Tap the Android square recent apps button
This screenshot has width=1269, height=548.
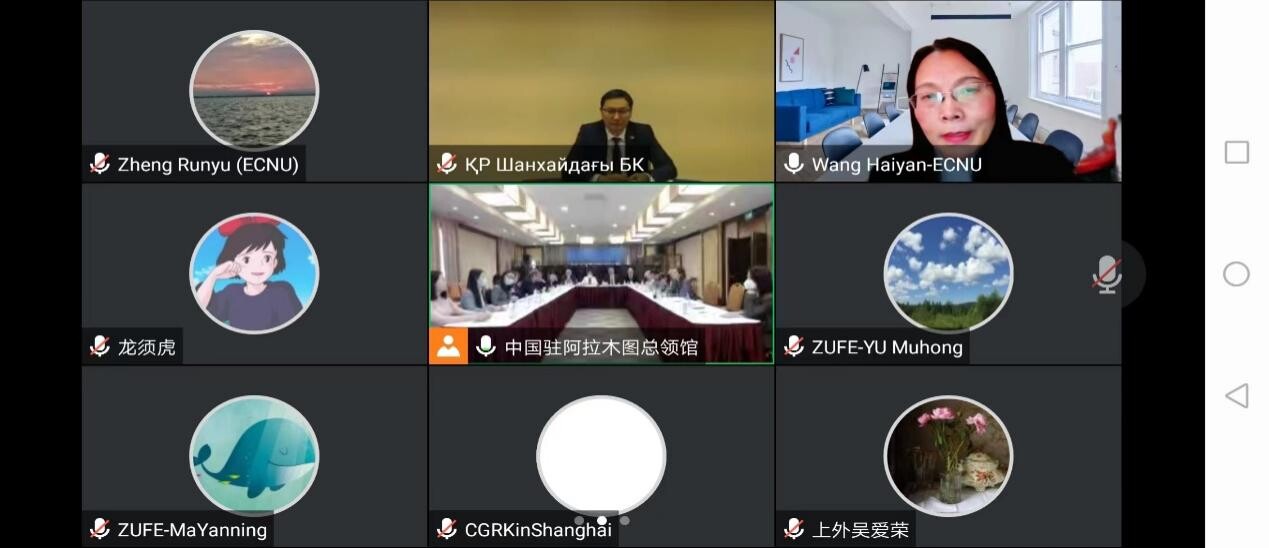pos(1237,152)
